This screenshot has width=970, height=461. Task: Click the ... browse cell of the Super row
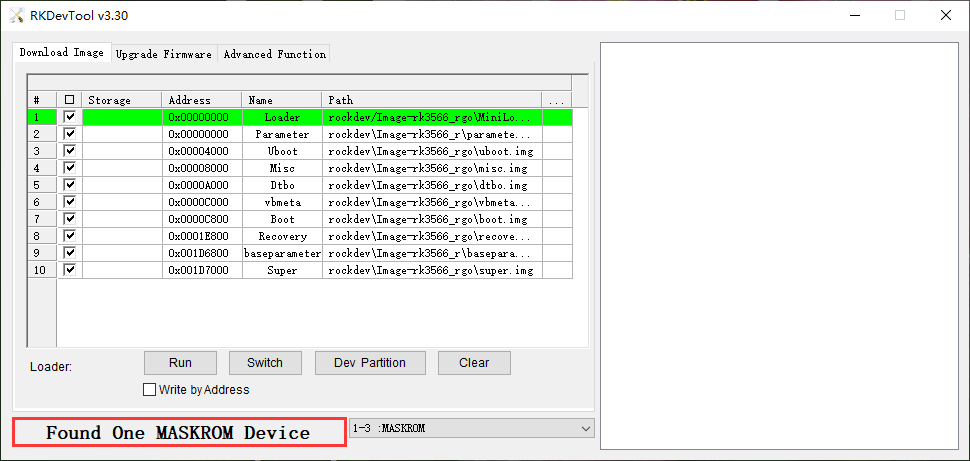557,270
